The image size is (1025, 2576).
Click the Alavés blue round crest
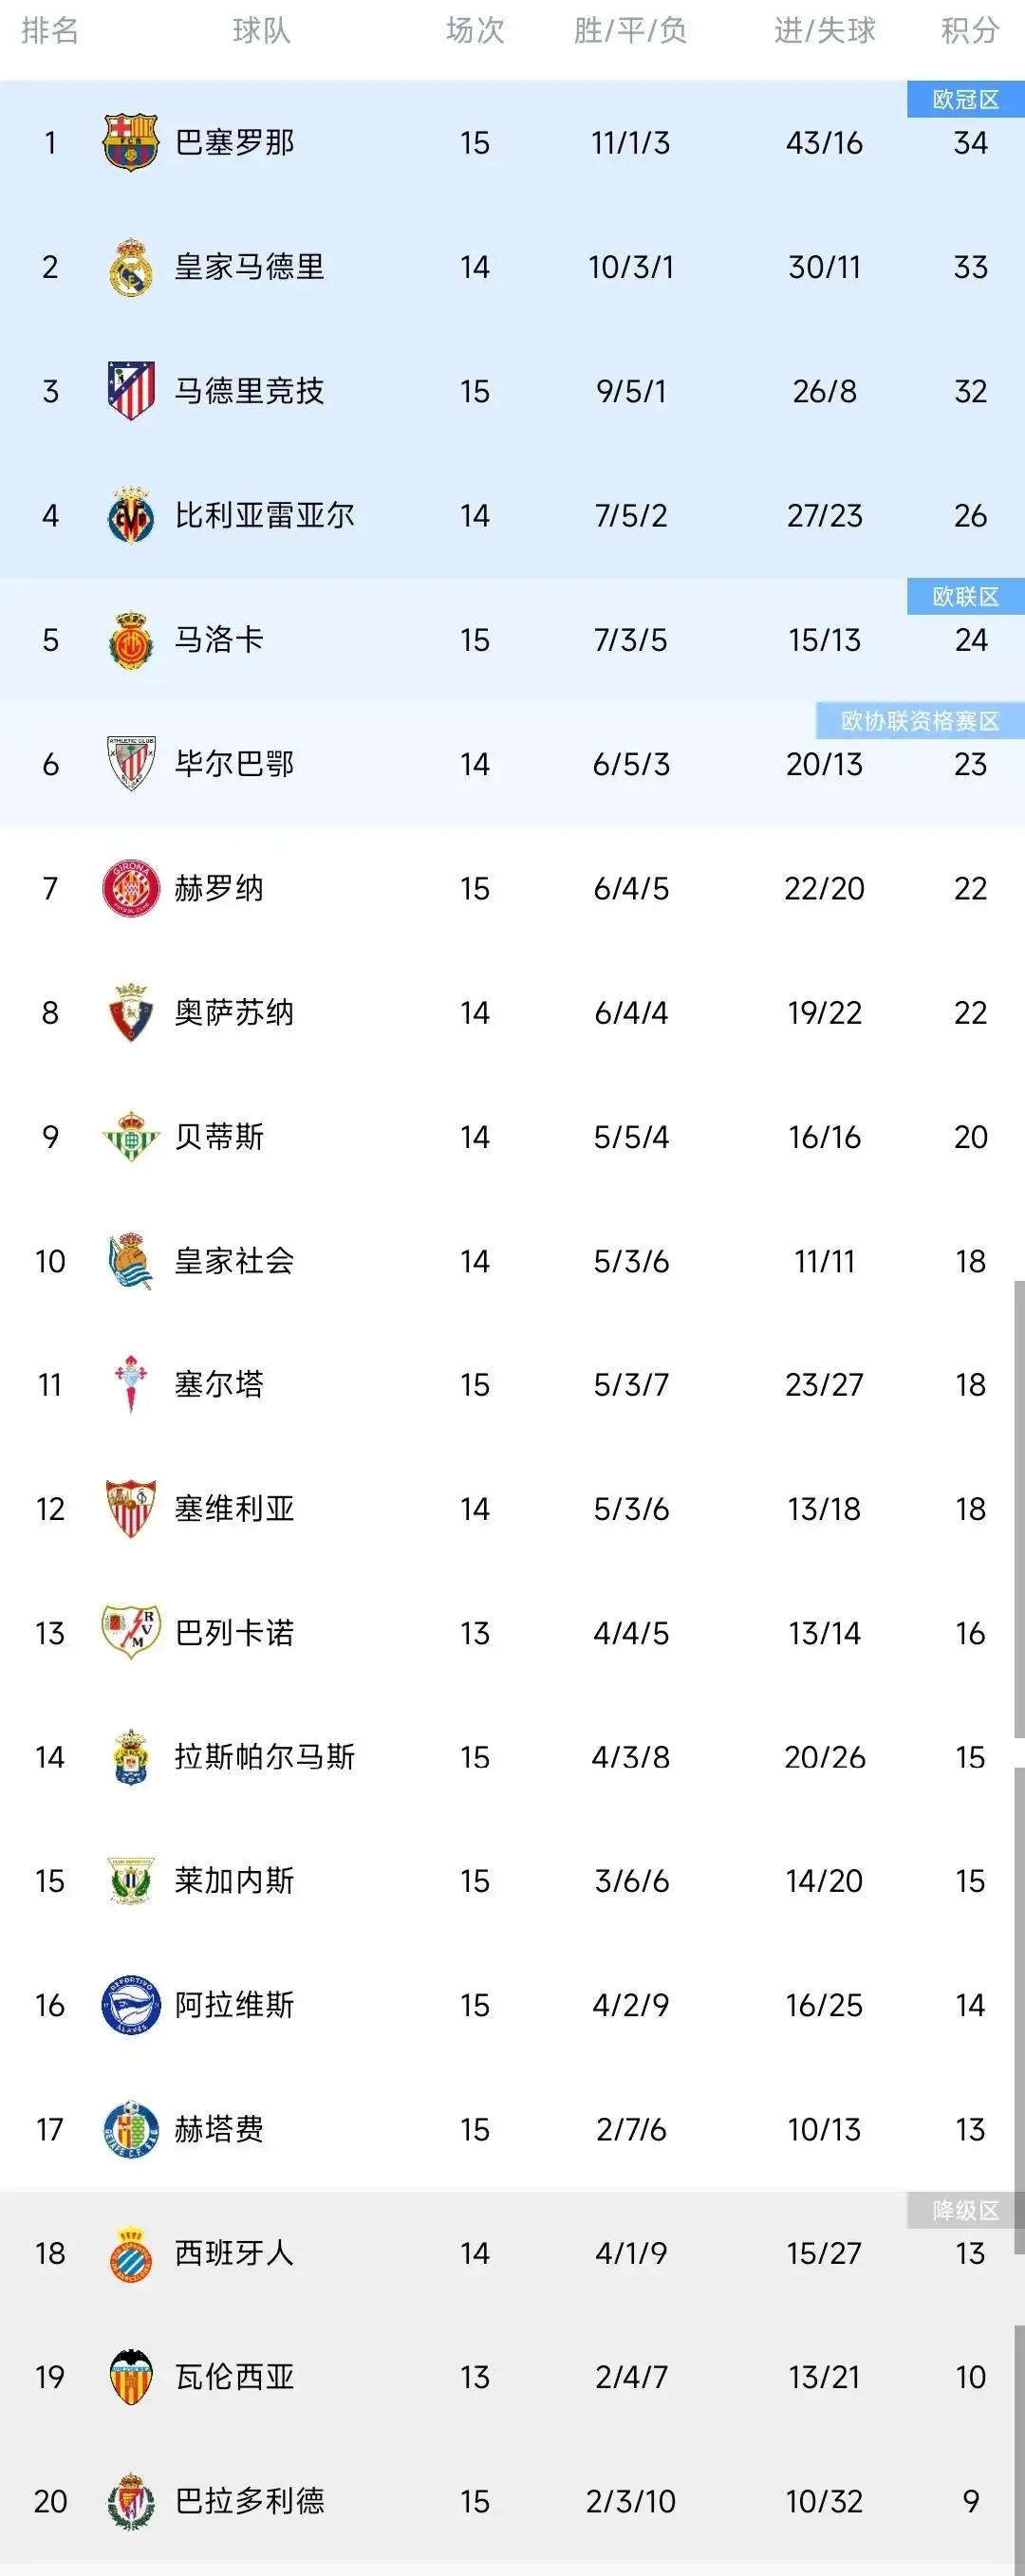pyautogui.click(x=131, y=2005)
